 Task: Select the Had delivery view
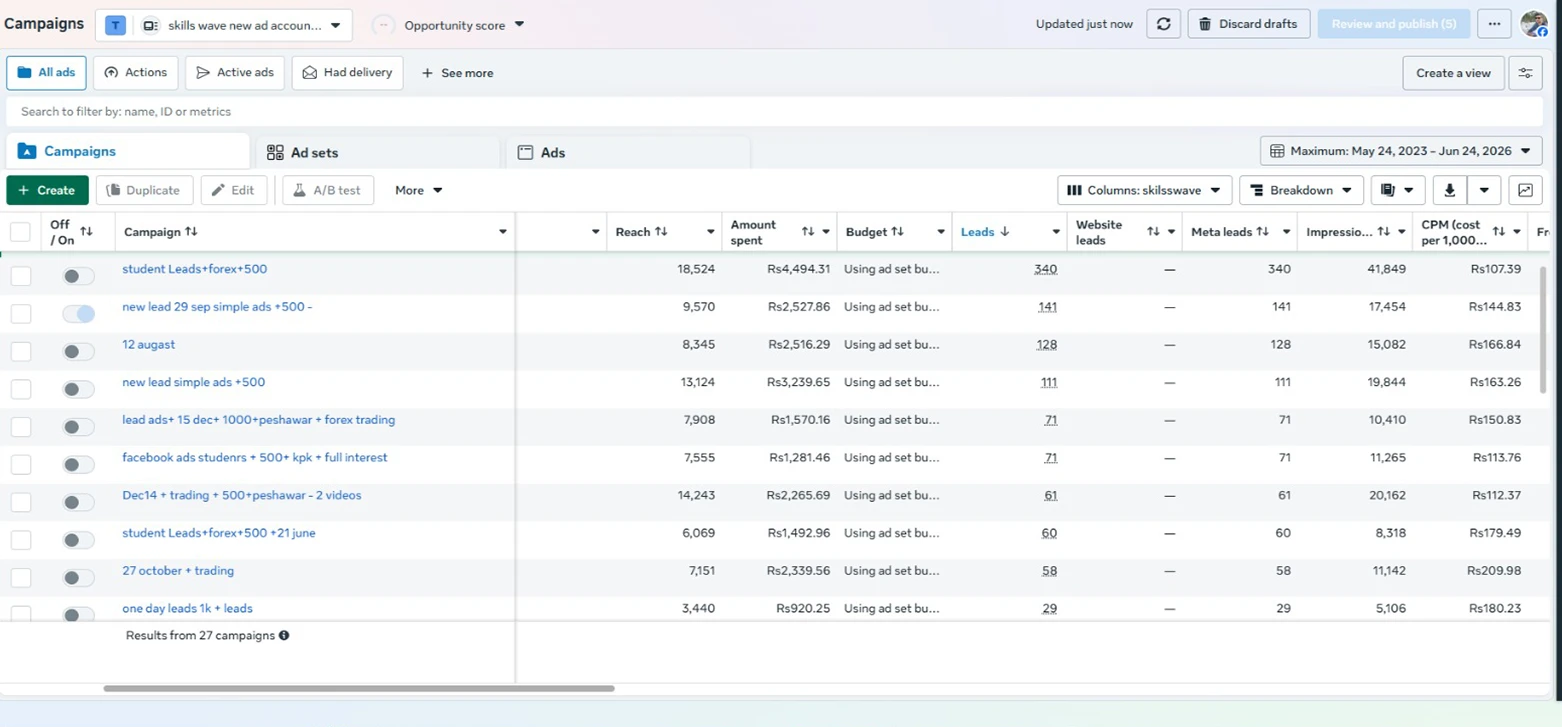[x=348, y=73]
